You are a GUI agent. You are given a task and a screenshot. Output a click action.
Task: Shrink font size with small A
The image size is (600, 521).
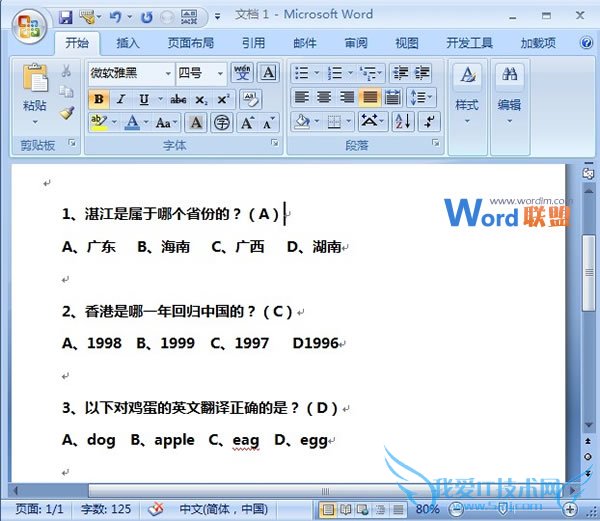(269, 123)
